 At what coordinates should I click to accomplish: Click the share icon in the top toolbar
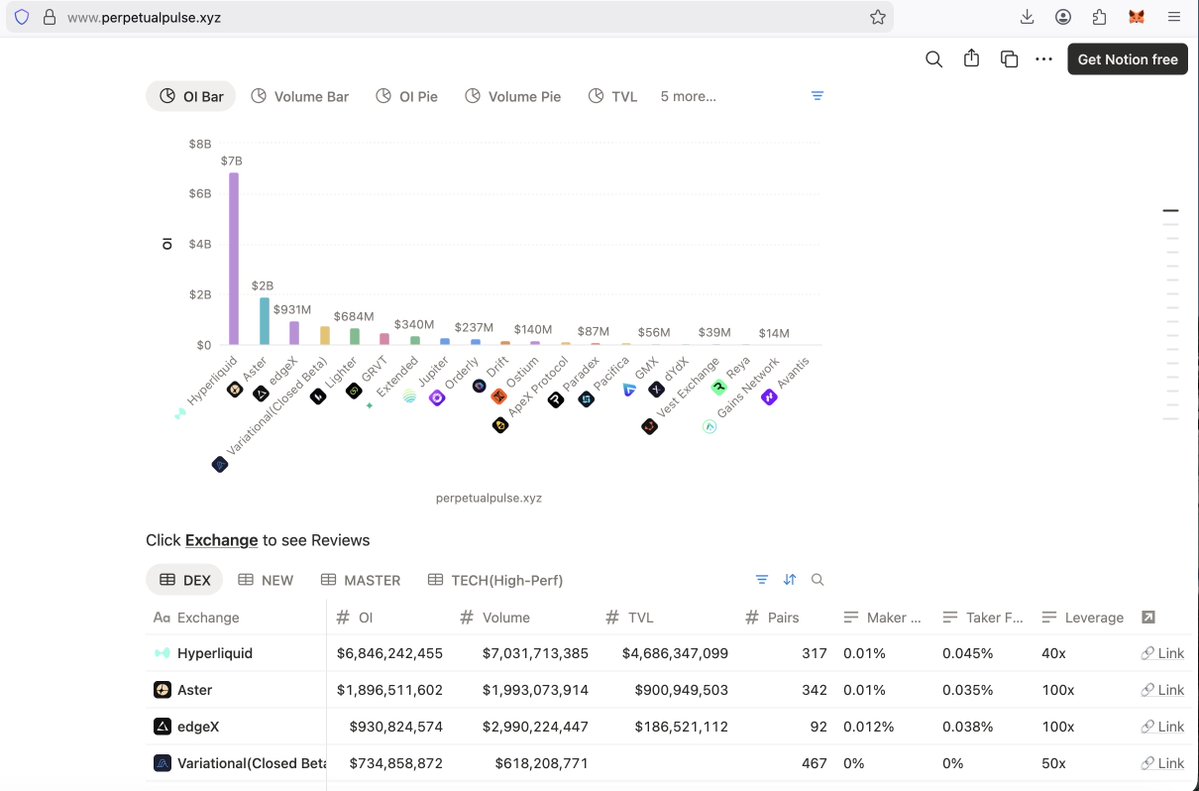pos(971,58)
